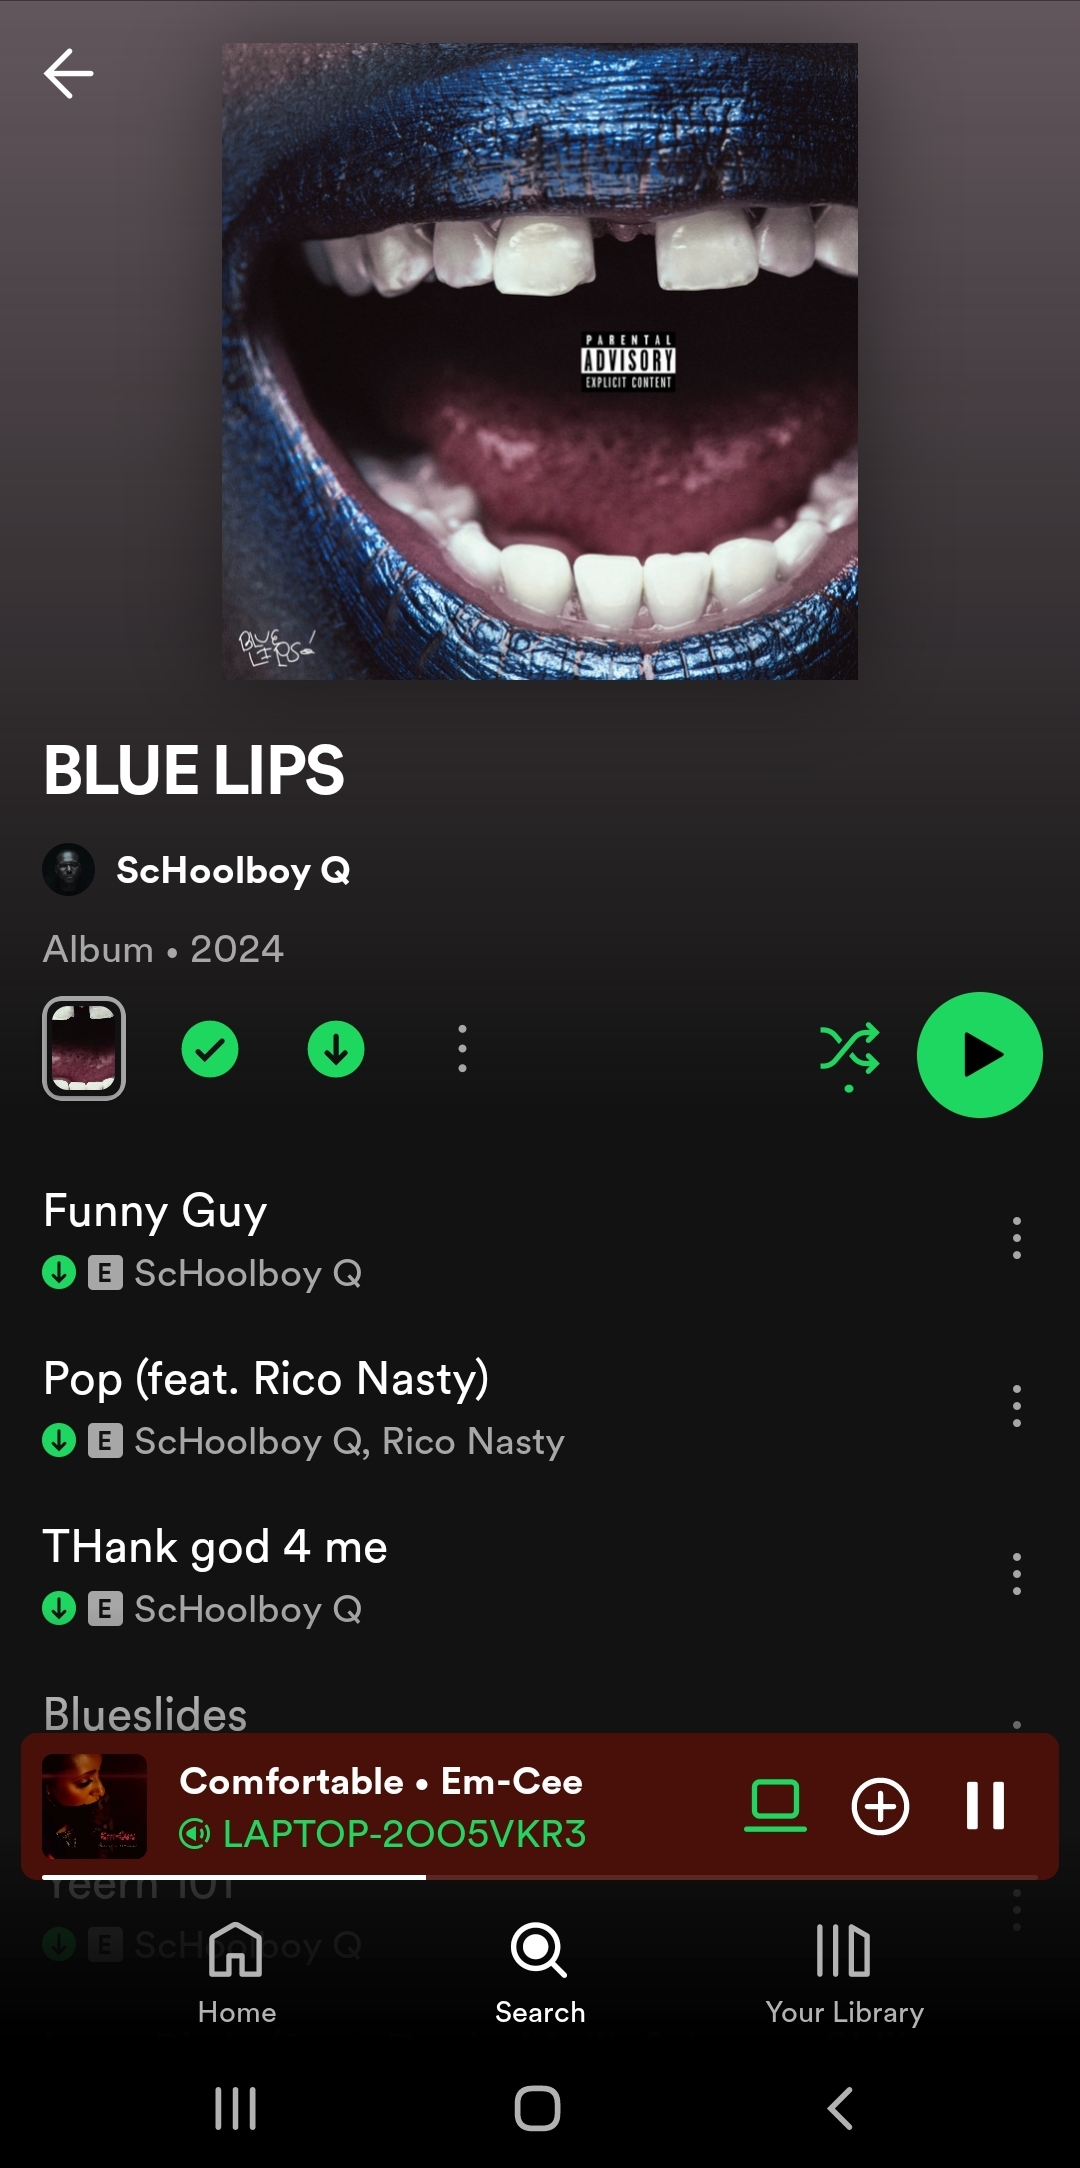Open more options for Funny Guy
The image size is (1080, 2168).
pyautogui.click(x=1016, y=1238)
